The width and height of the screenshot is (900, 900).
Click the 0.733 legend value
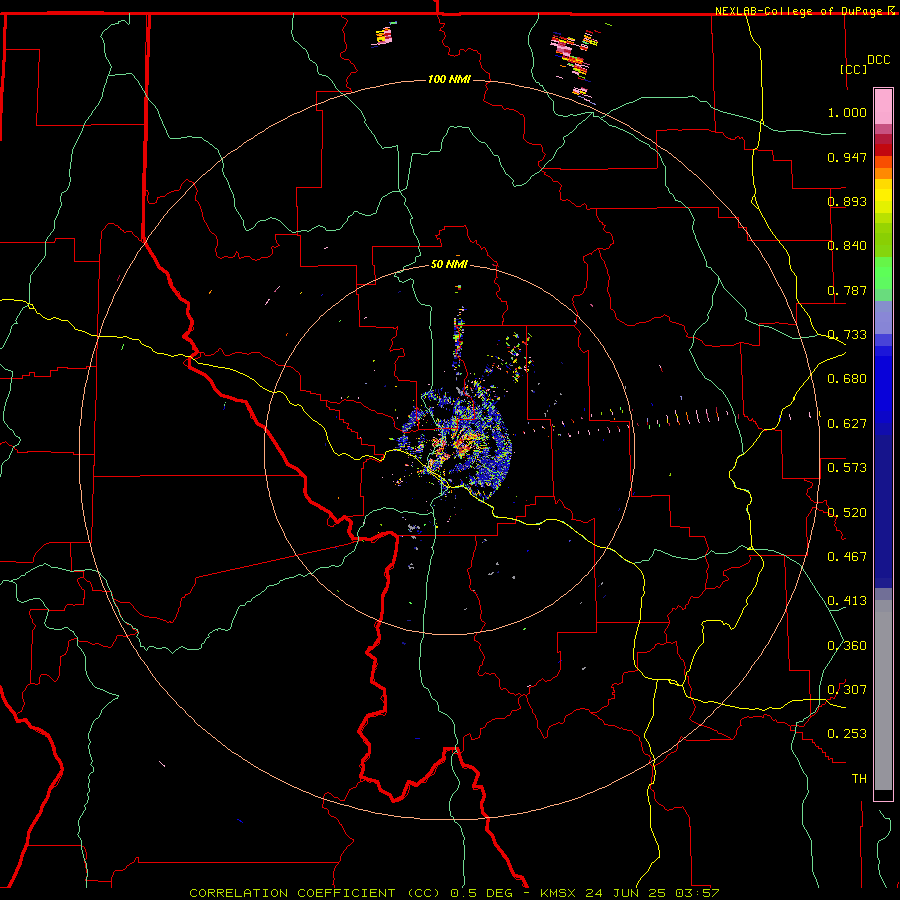[x=847, y=335]
